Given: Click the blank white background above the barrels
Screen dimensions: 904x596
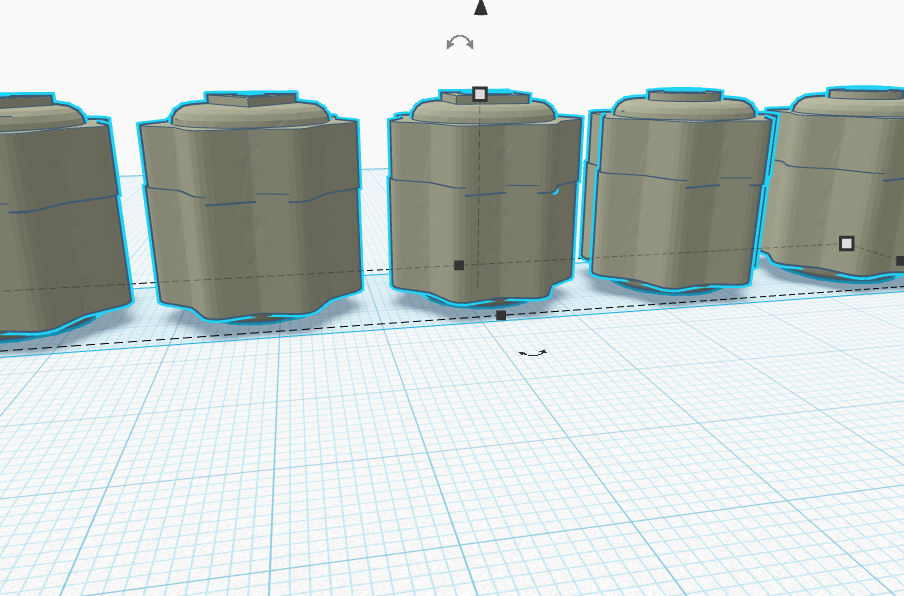Looking at the screenshot, I should coord(231,40).
